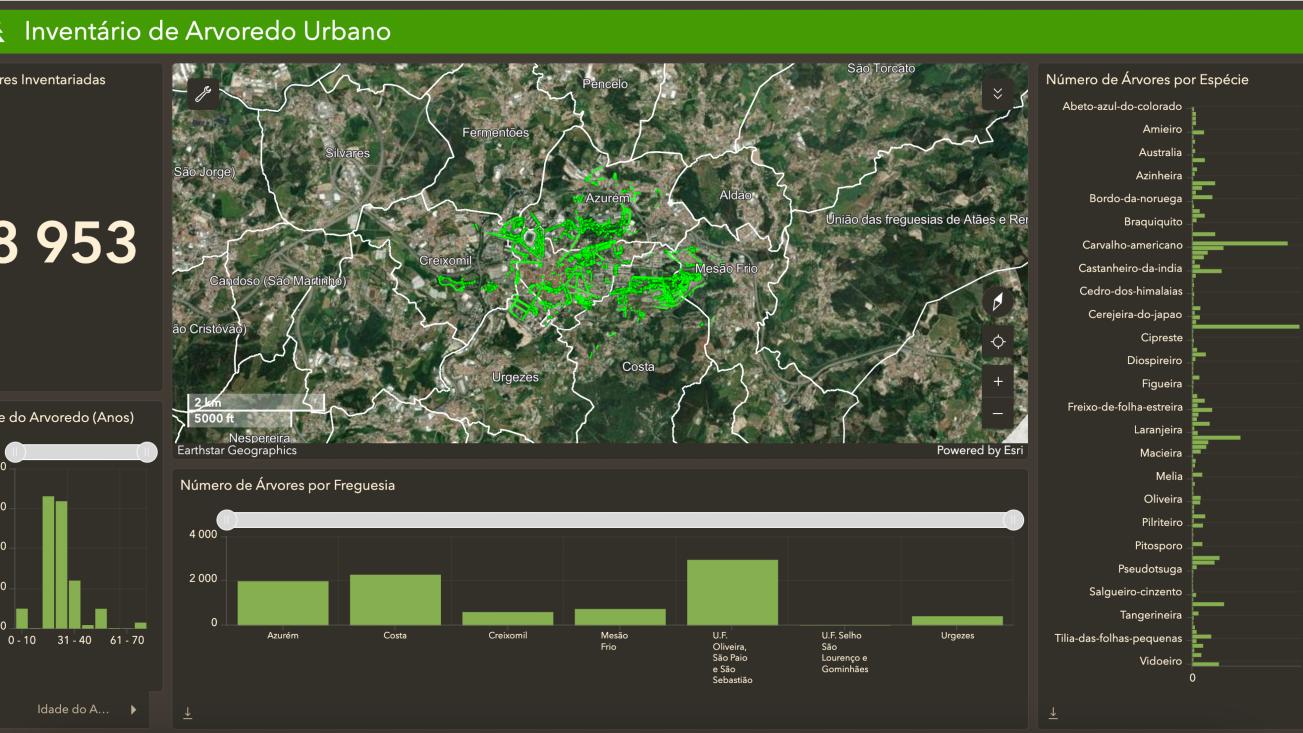Open the Powered by Esri link
The image size is (1303, 733).
979,451
